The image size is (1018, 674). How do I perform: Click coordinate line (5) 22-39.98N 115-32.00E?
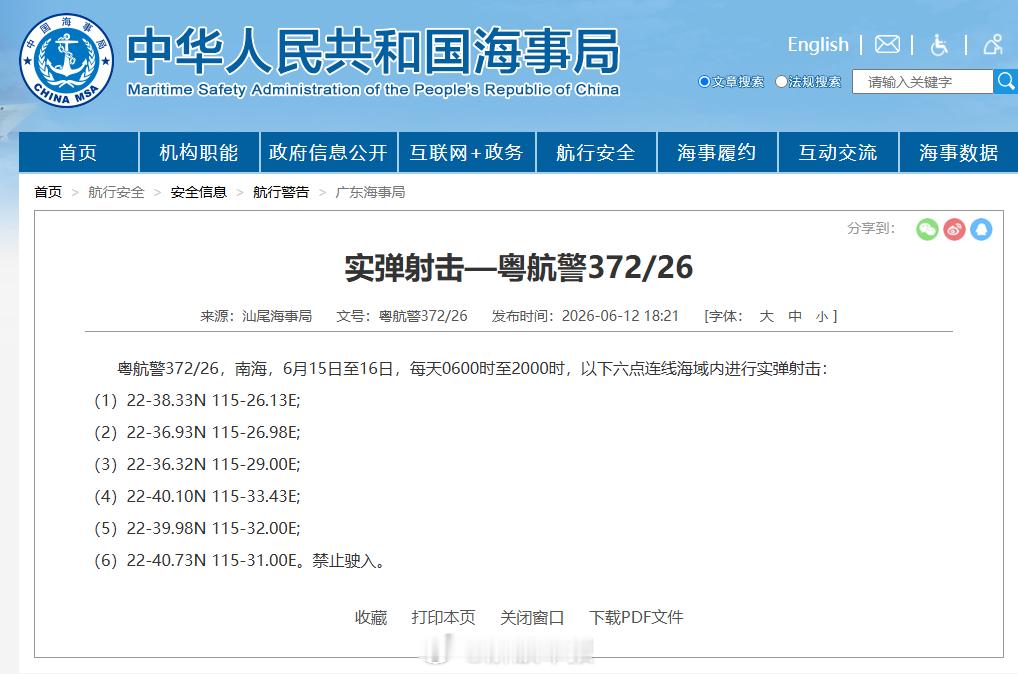pos(197,528)
